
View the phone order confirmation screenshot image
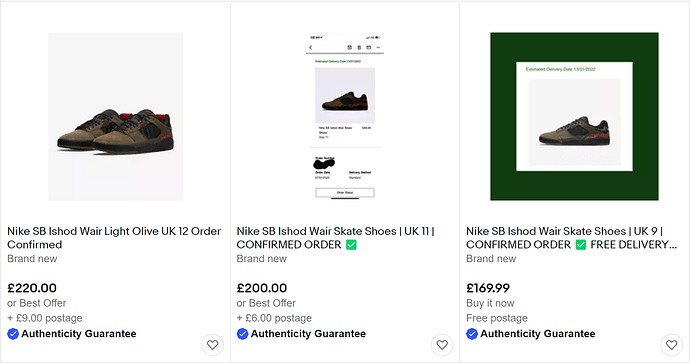pos(345,116)
